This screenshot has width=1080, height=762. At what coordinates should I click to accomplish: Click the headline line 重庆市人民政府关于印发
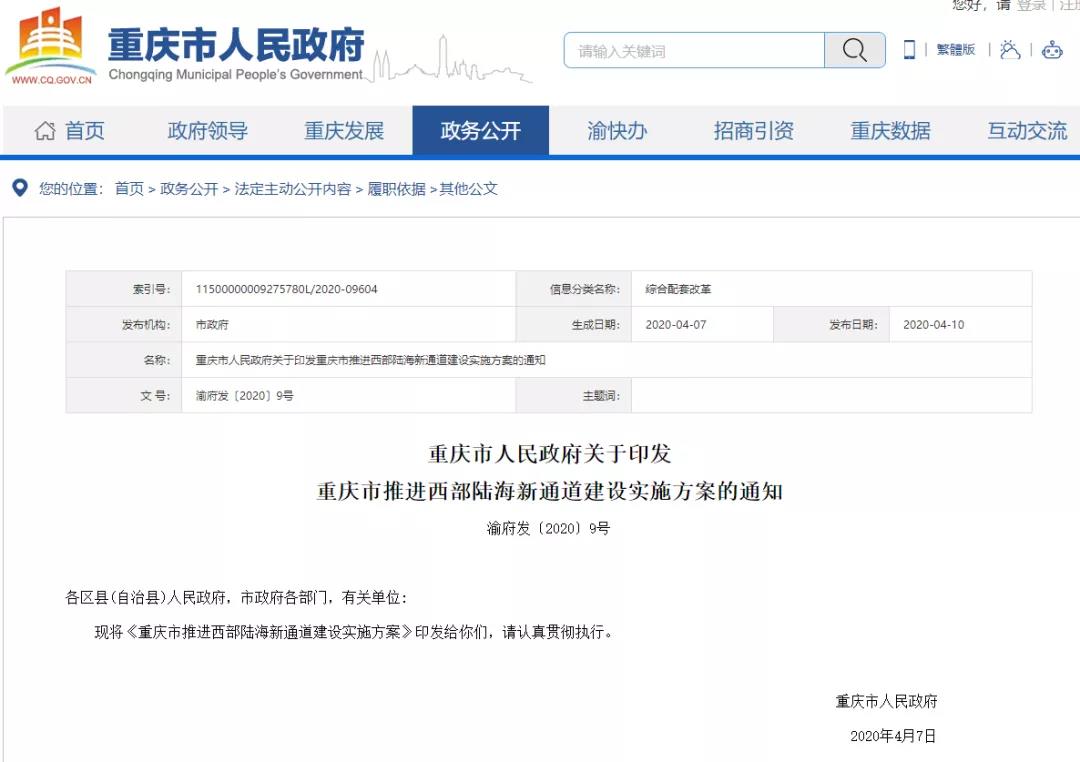(550, 454)
